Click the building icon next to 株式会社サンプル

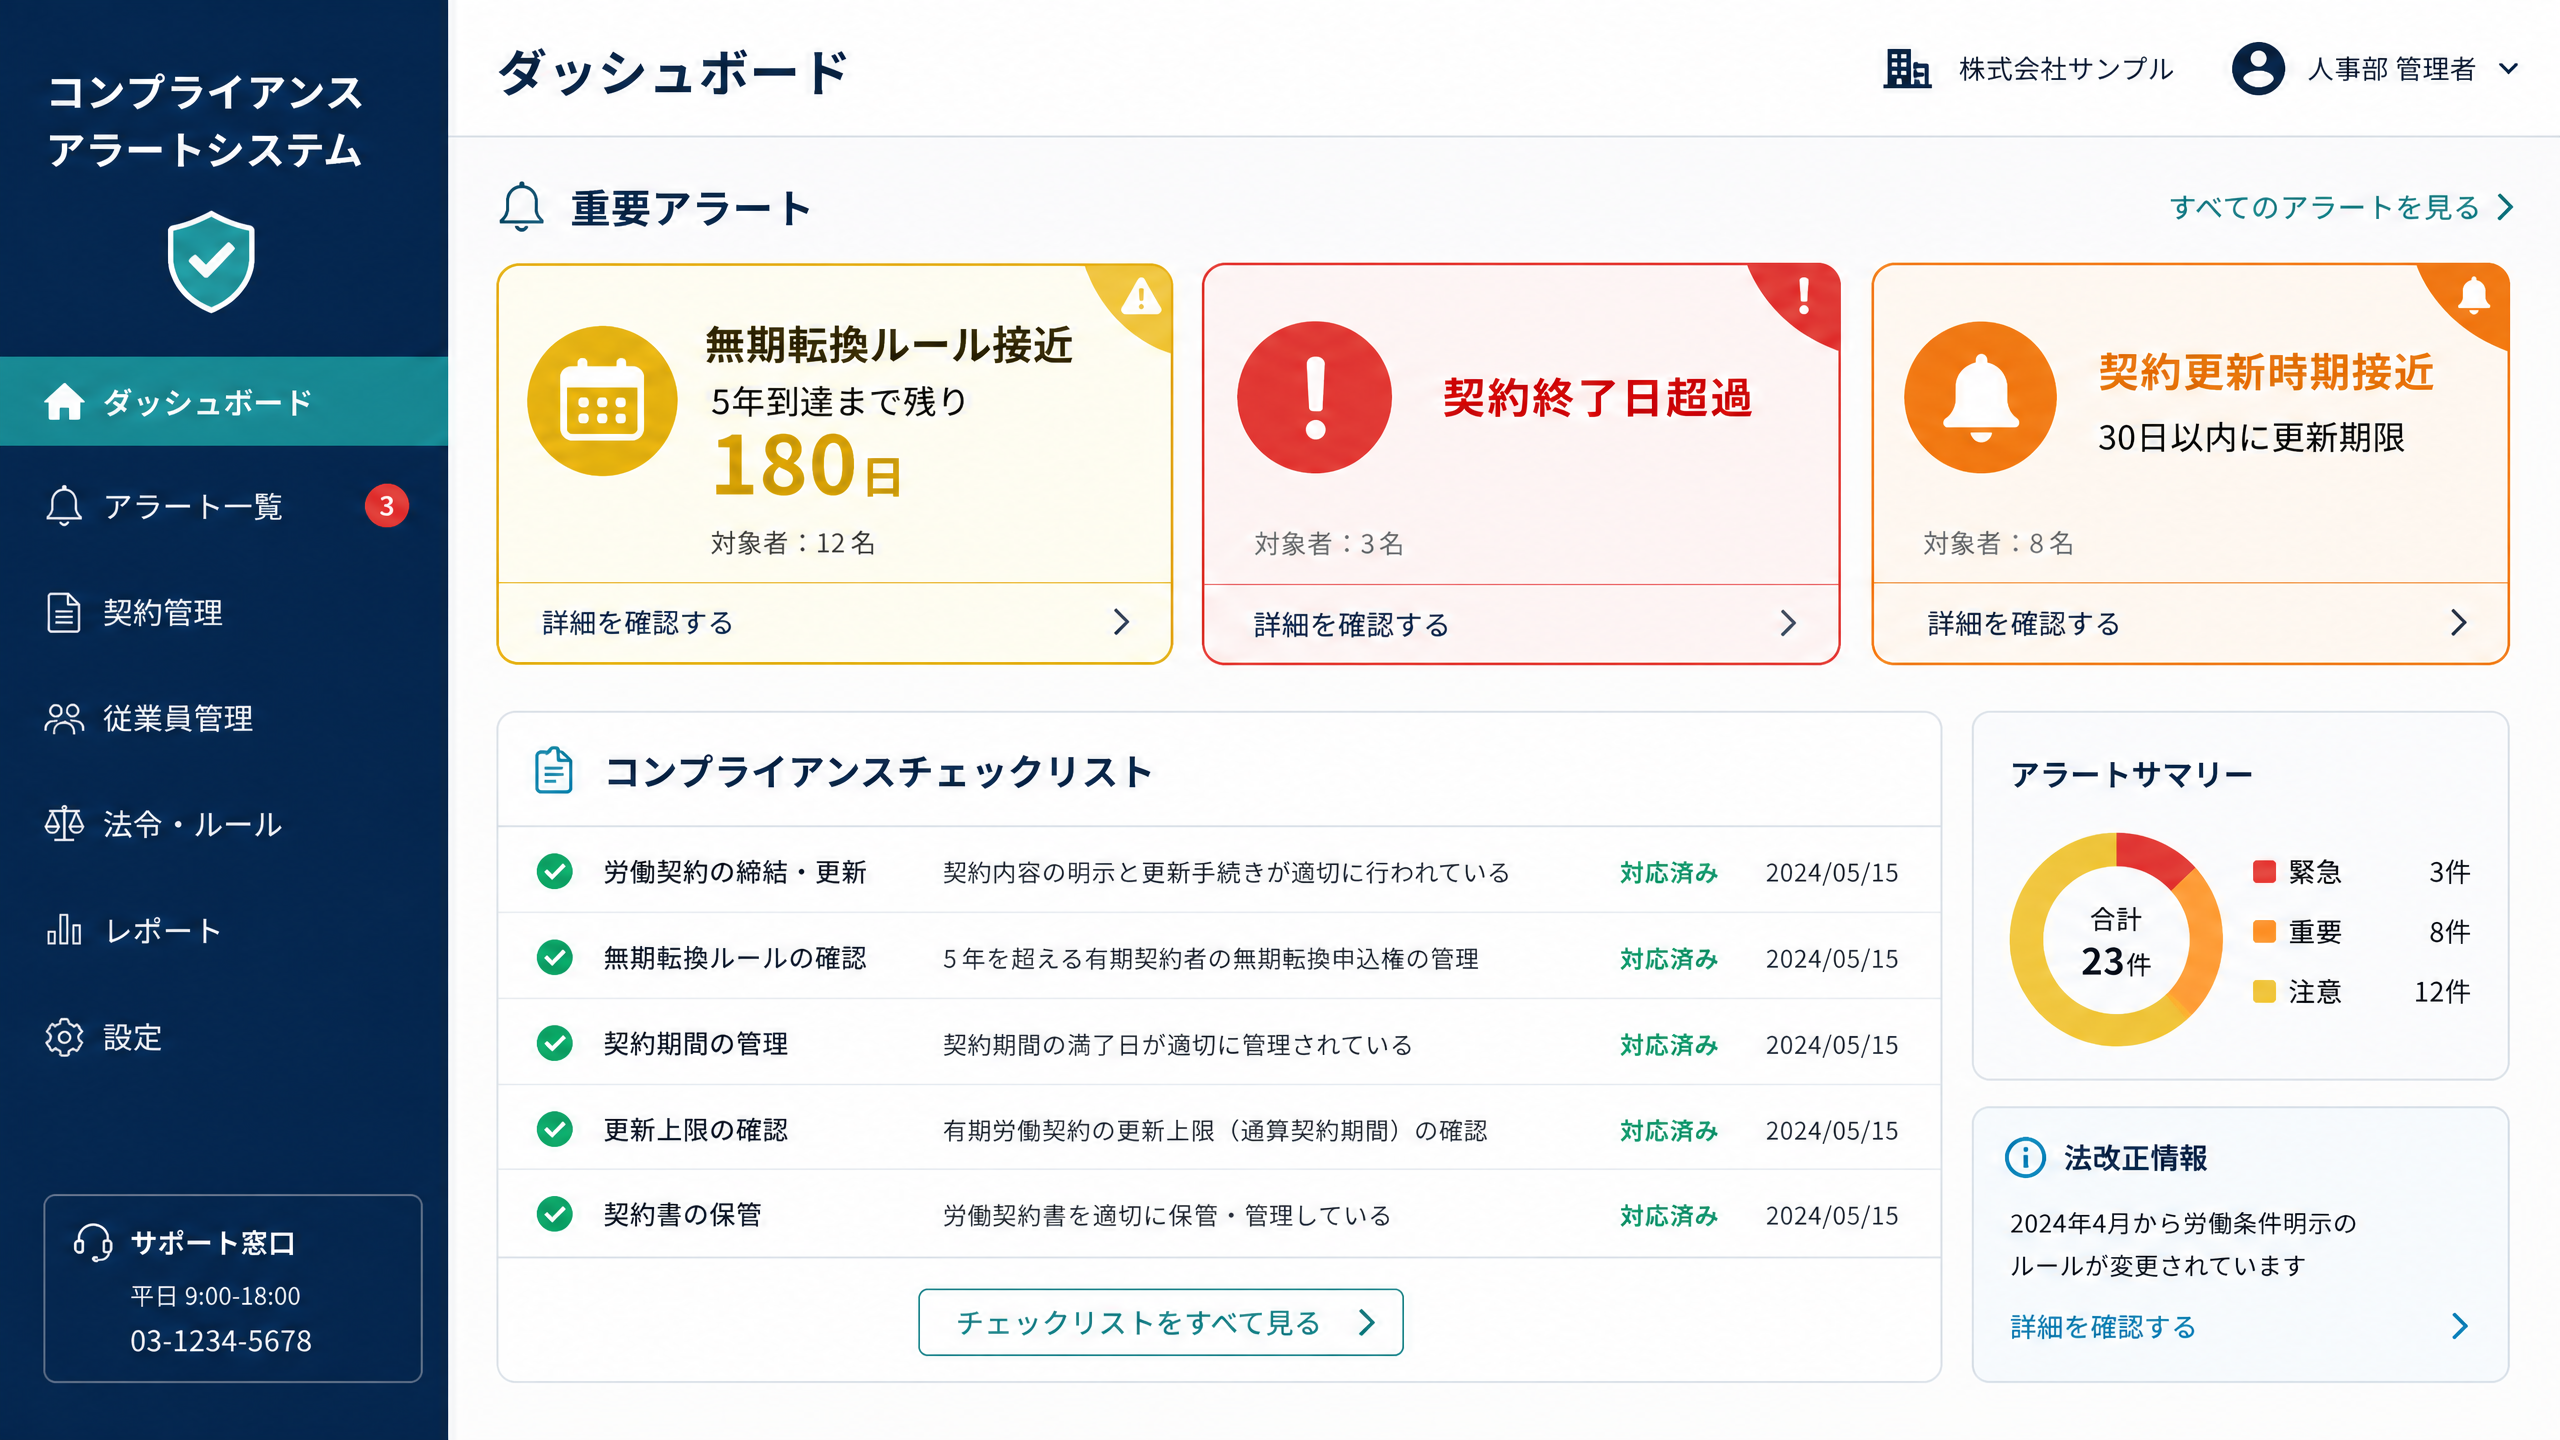[1907, 69]
